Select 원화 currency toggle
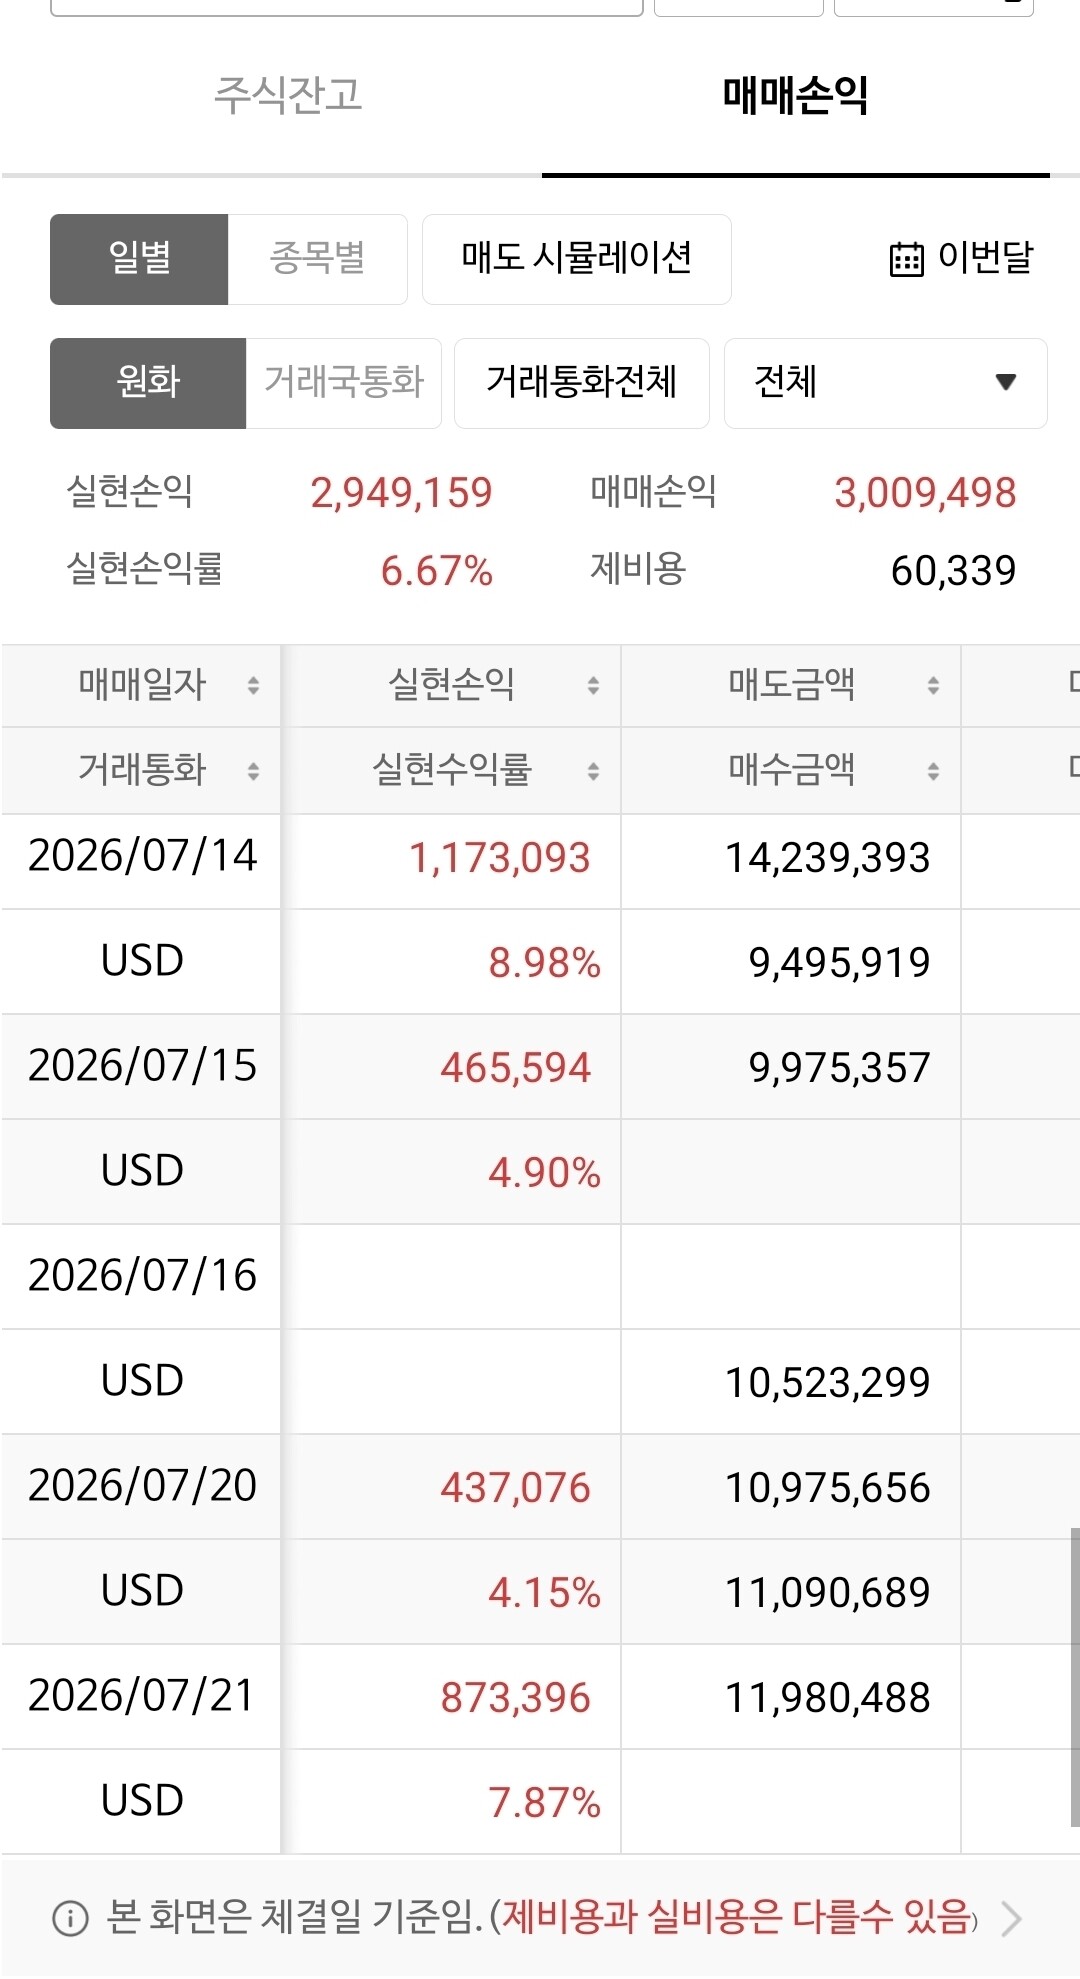 [x=148, y=383]
